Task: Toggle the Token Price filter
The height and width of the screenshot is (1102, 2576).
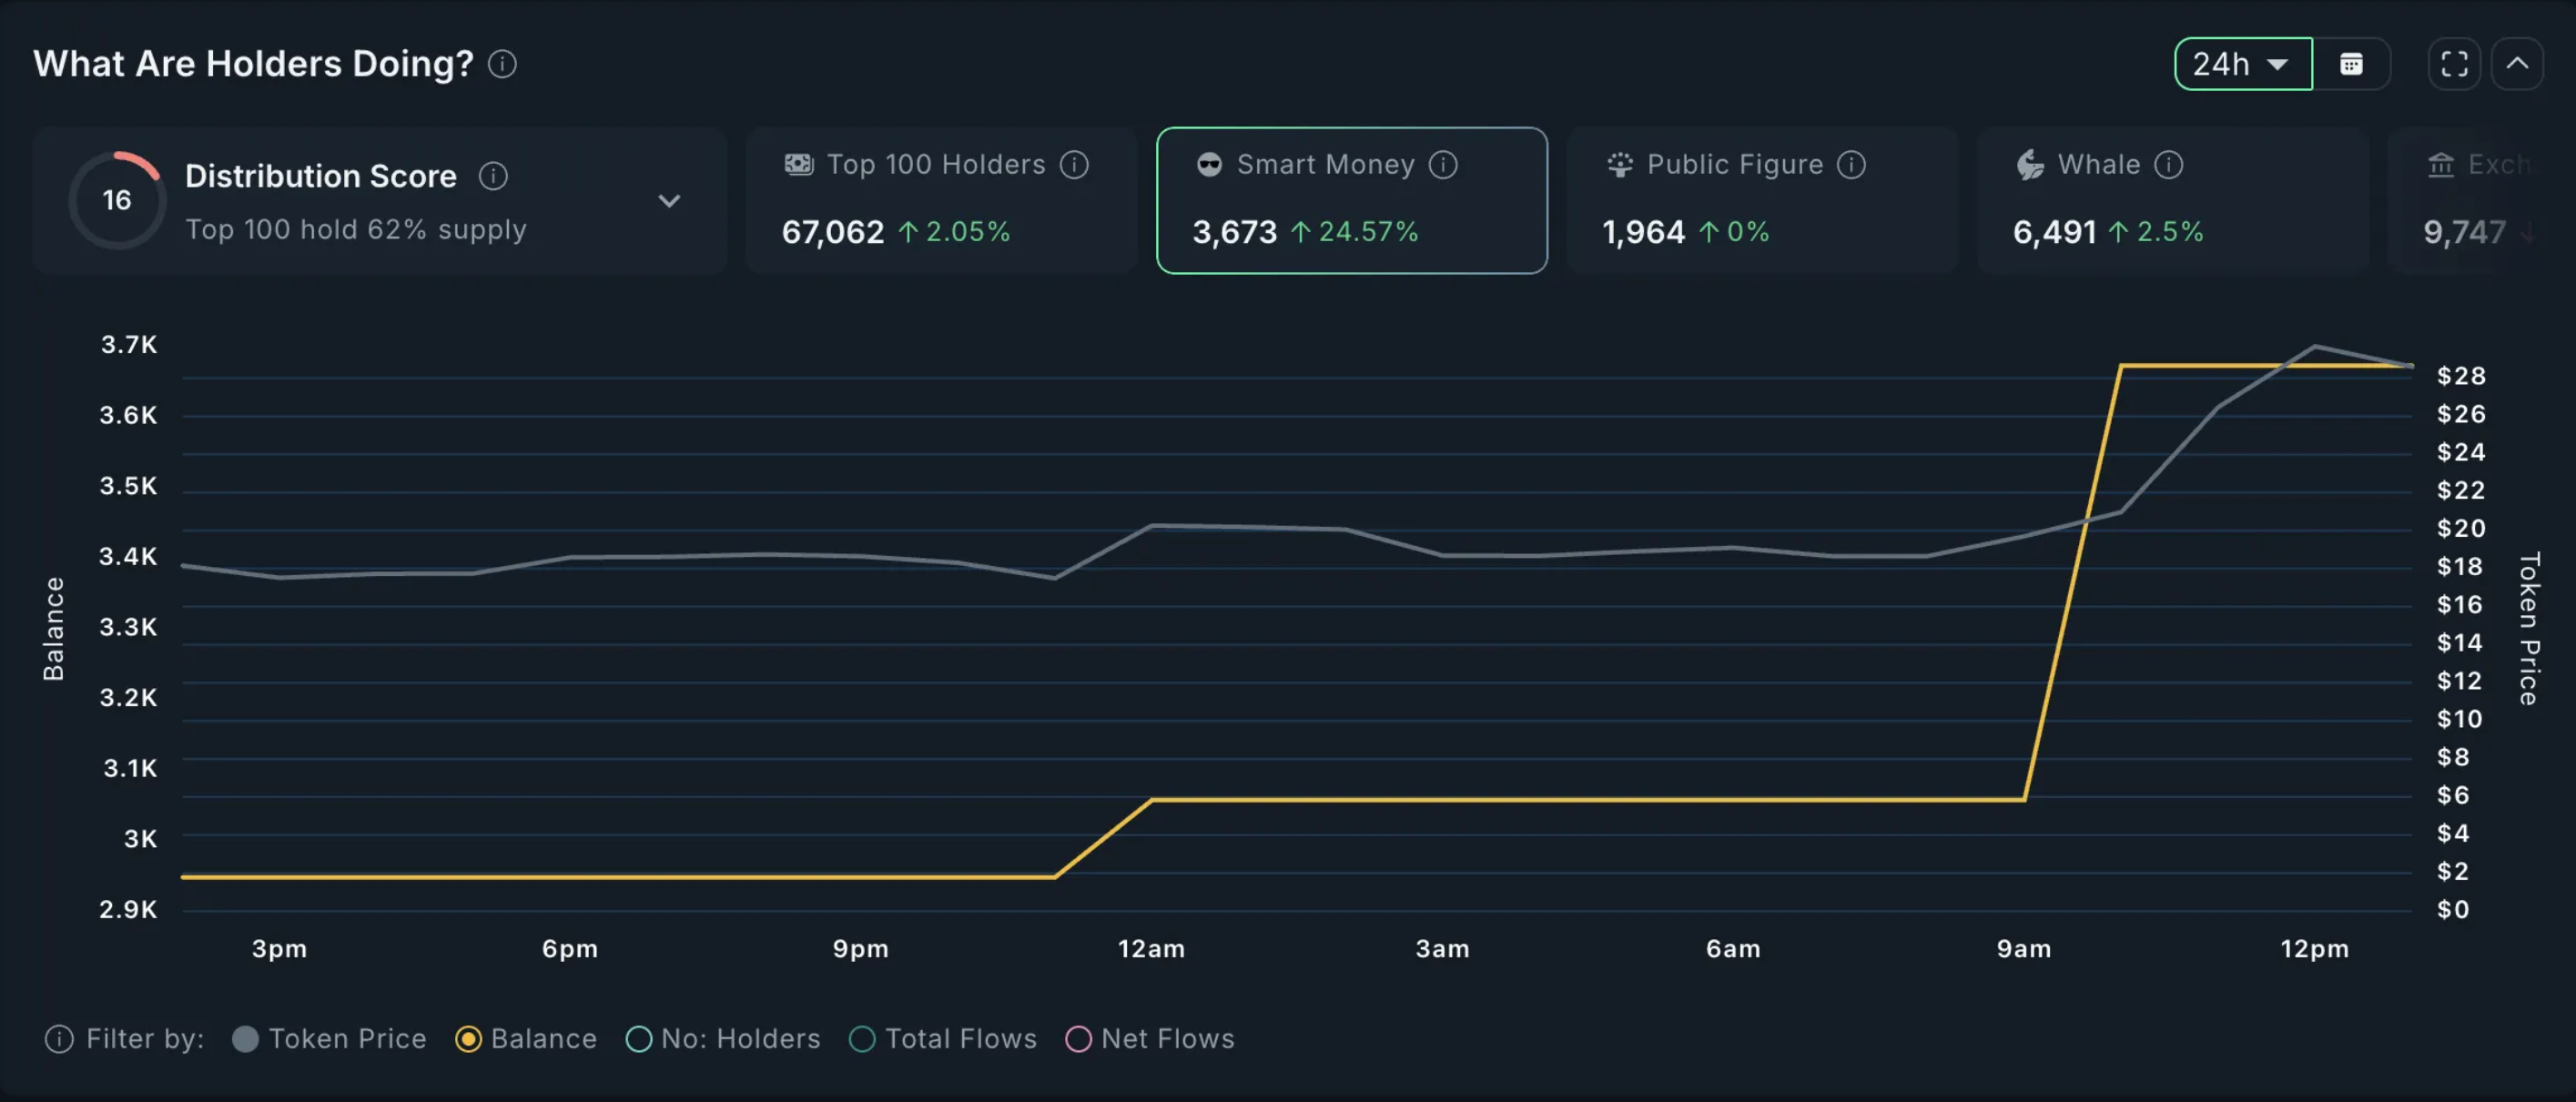Action: [329, 1039]
